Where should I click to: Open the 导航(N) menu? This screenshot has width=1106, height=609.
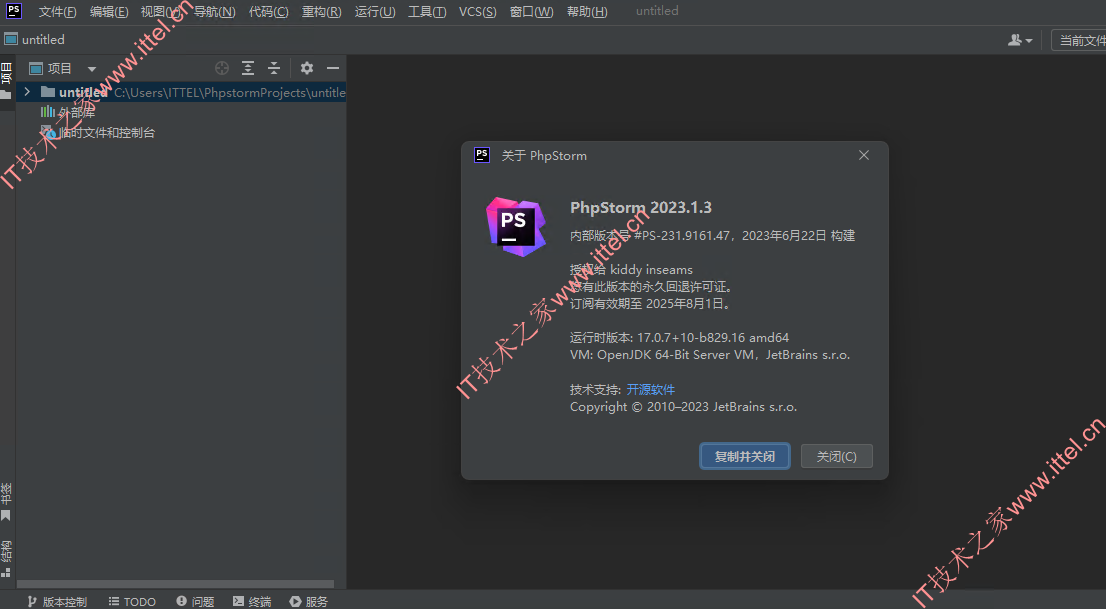point(214,11)
